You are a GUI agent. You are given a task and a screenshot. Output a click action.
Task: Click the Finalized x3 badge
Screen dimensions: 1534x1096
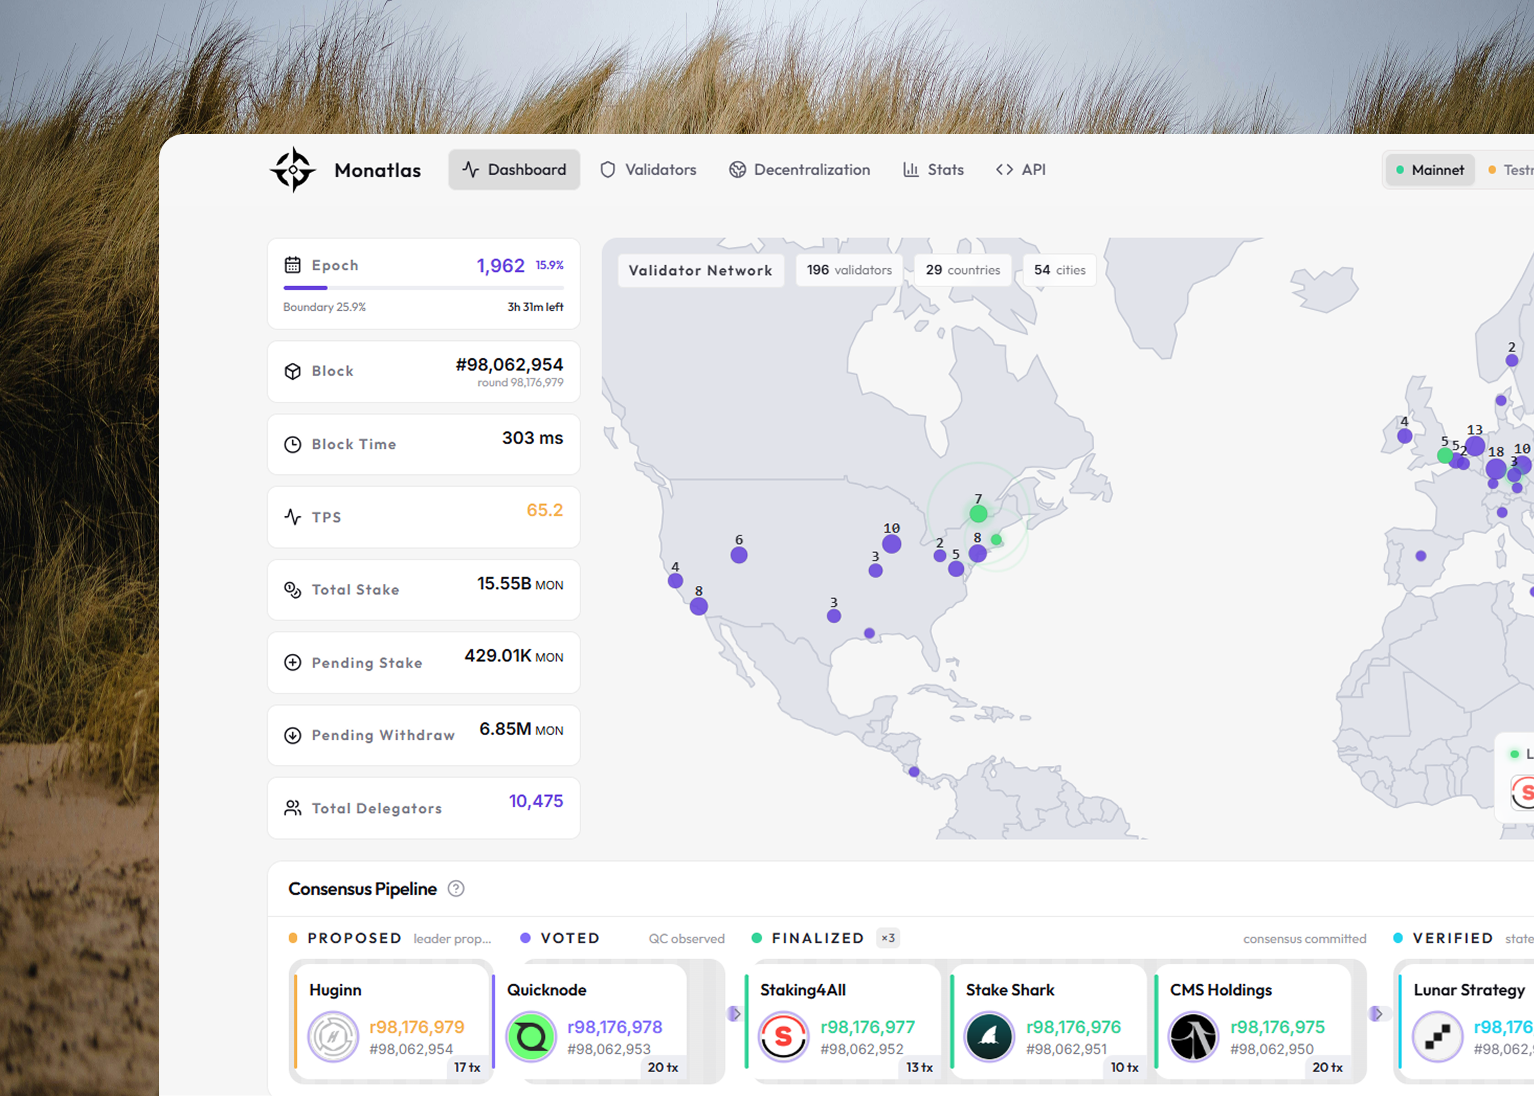tap(888, 938)
